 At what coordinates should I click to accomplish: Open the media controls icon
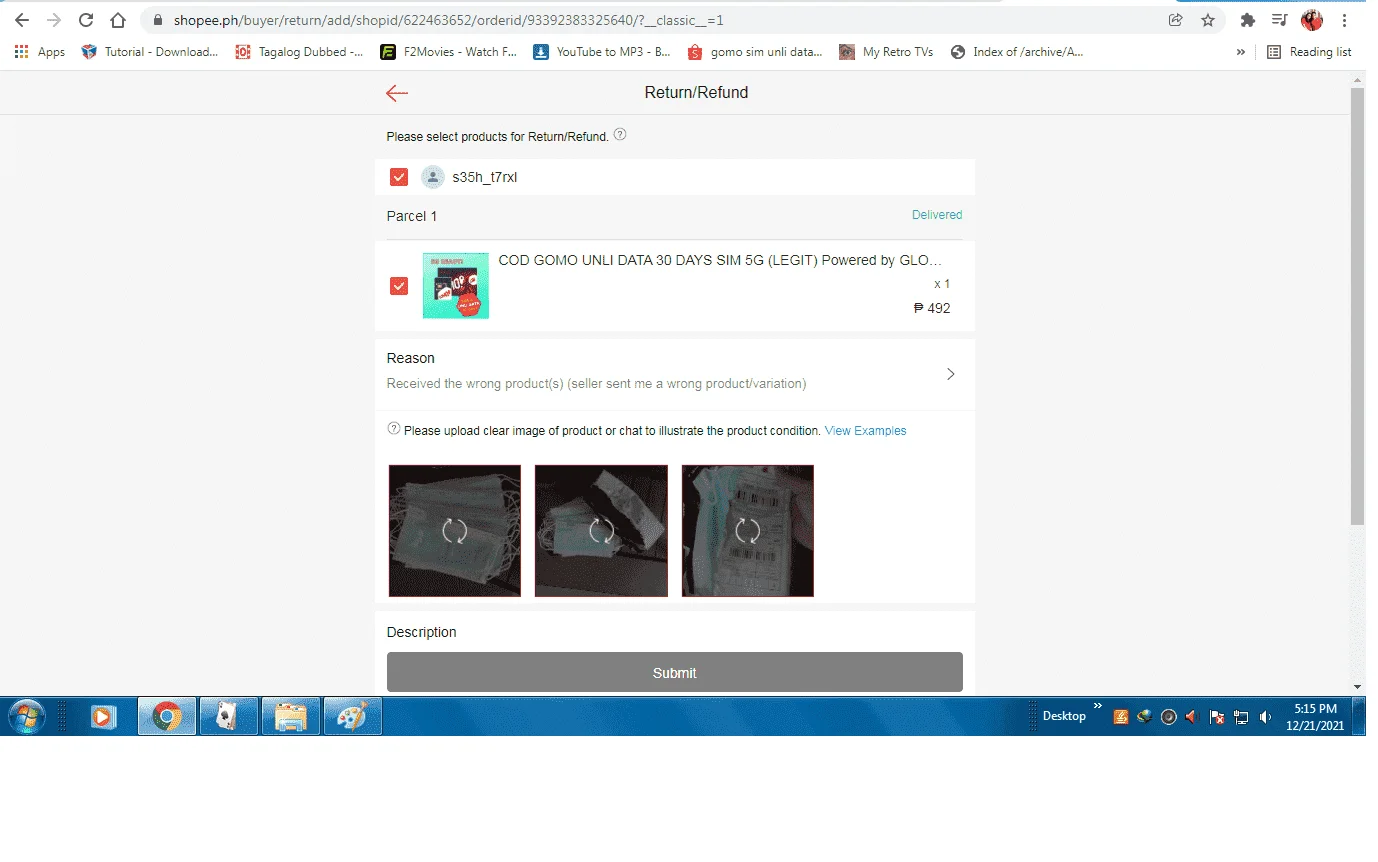[1279, 20]
